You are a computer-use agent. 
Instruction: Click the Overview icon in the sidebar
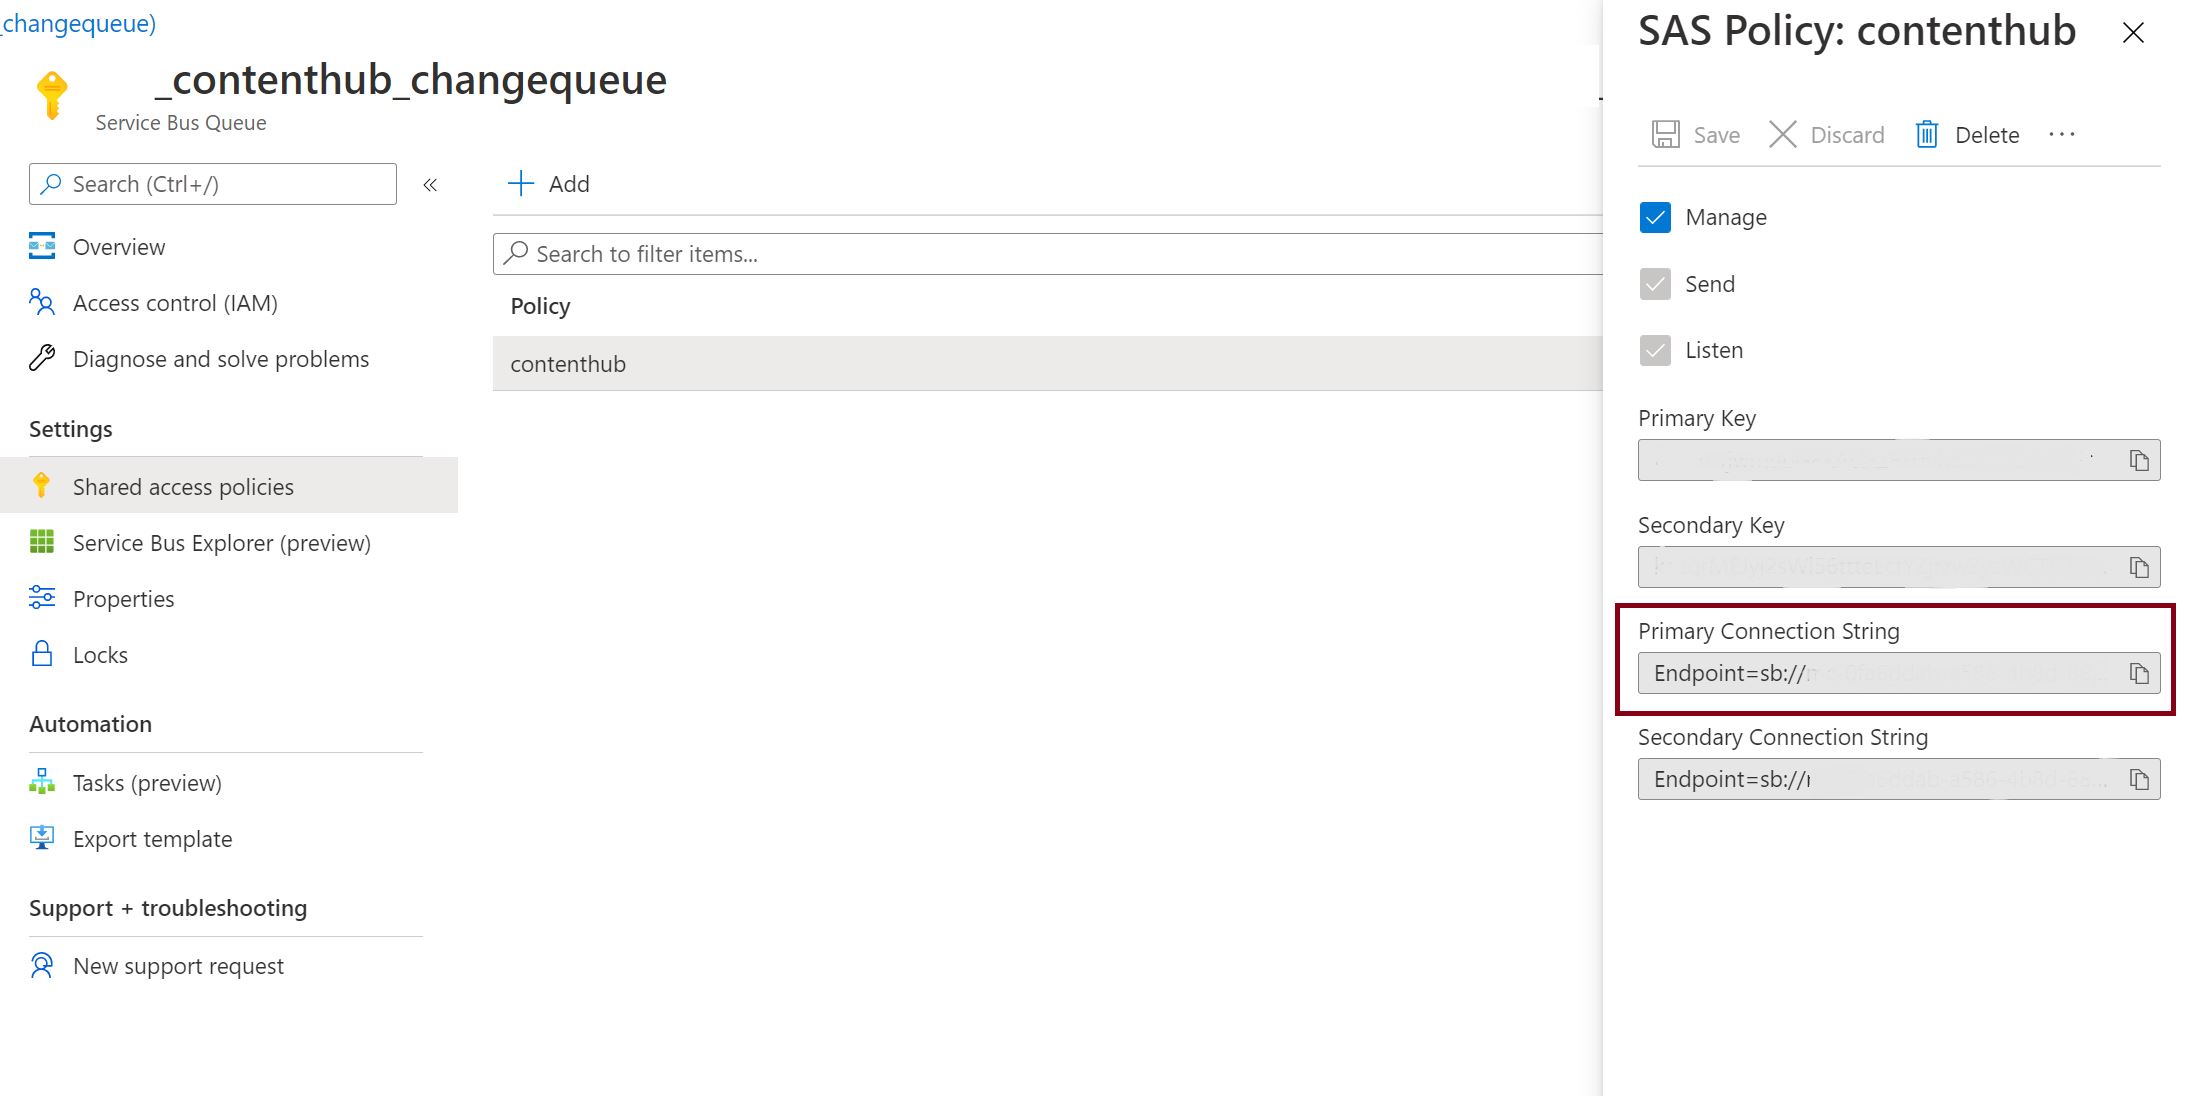tap(42, 246)
